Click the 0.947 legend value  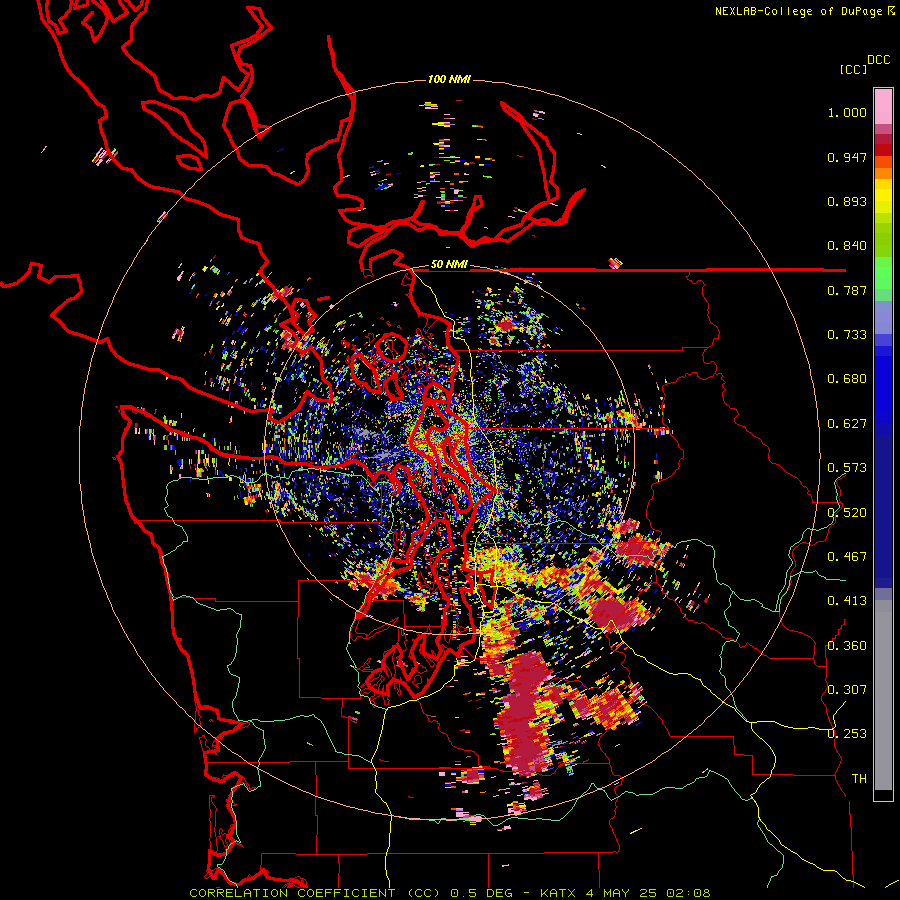pos(847,157)
